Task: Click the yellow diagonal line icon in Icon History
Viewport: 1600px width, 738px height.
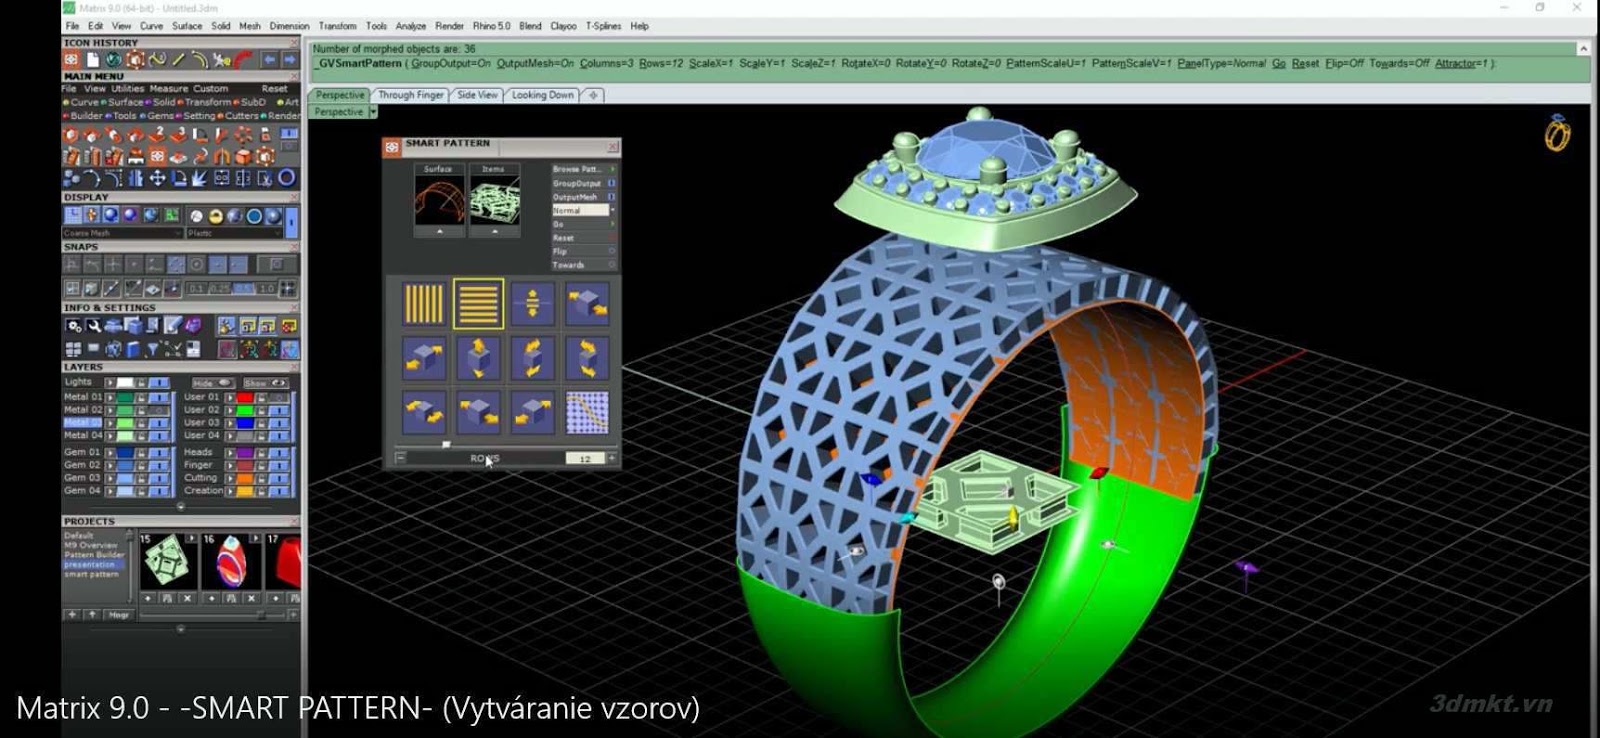Action: pos(178,60)
